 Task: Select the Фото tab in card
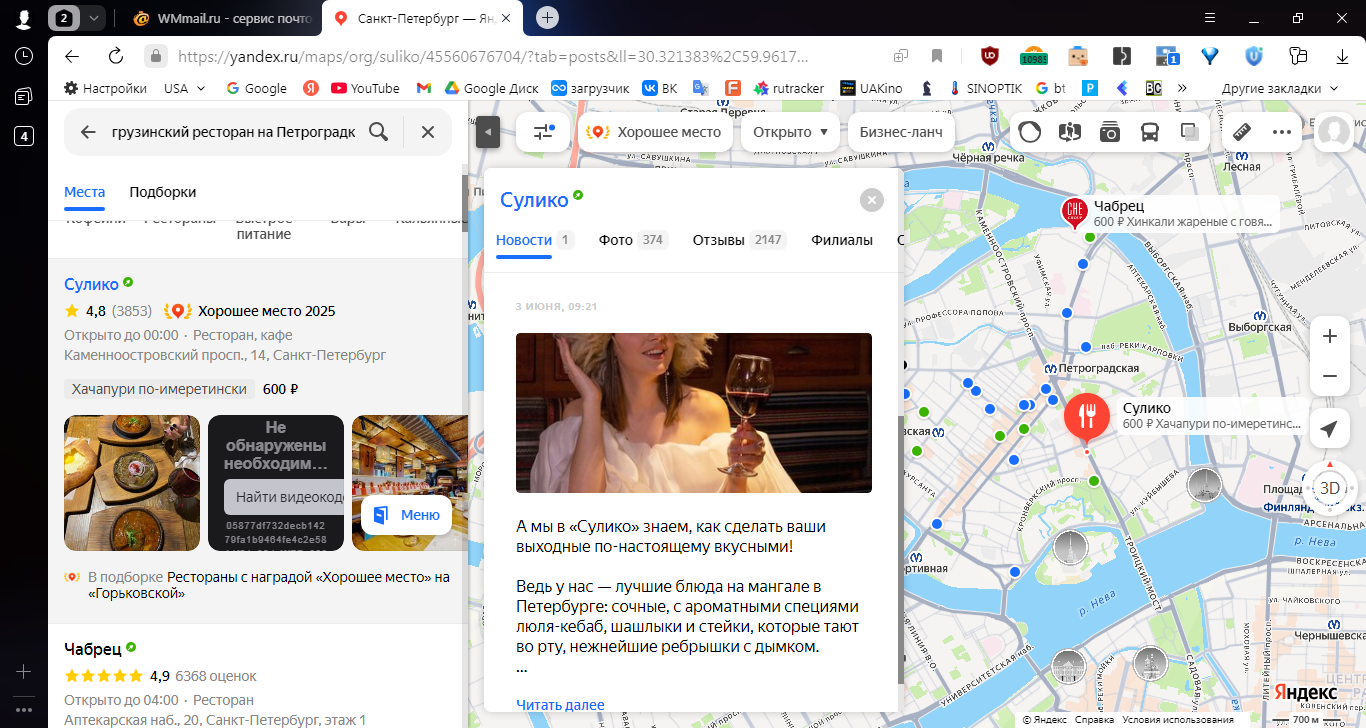633,240
